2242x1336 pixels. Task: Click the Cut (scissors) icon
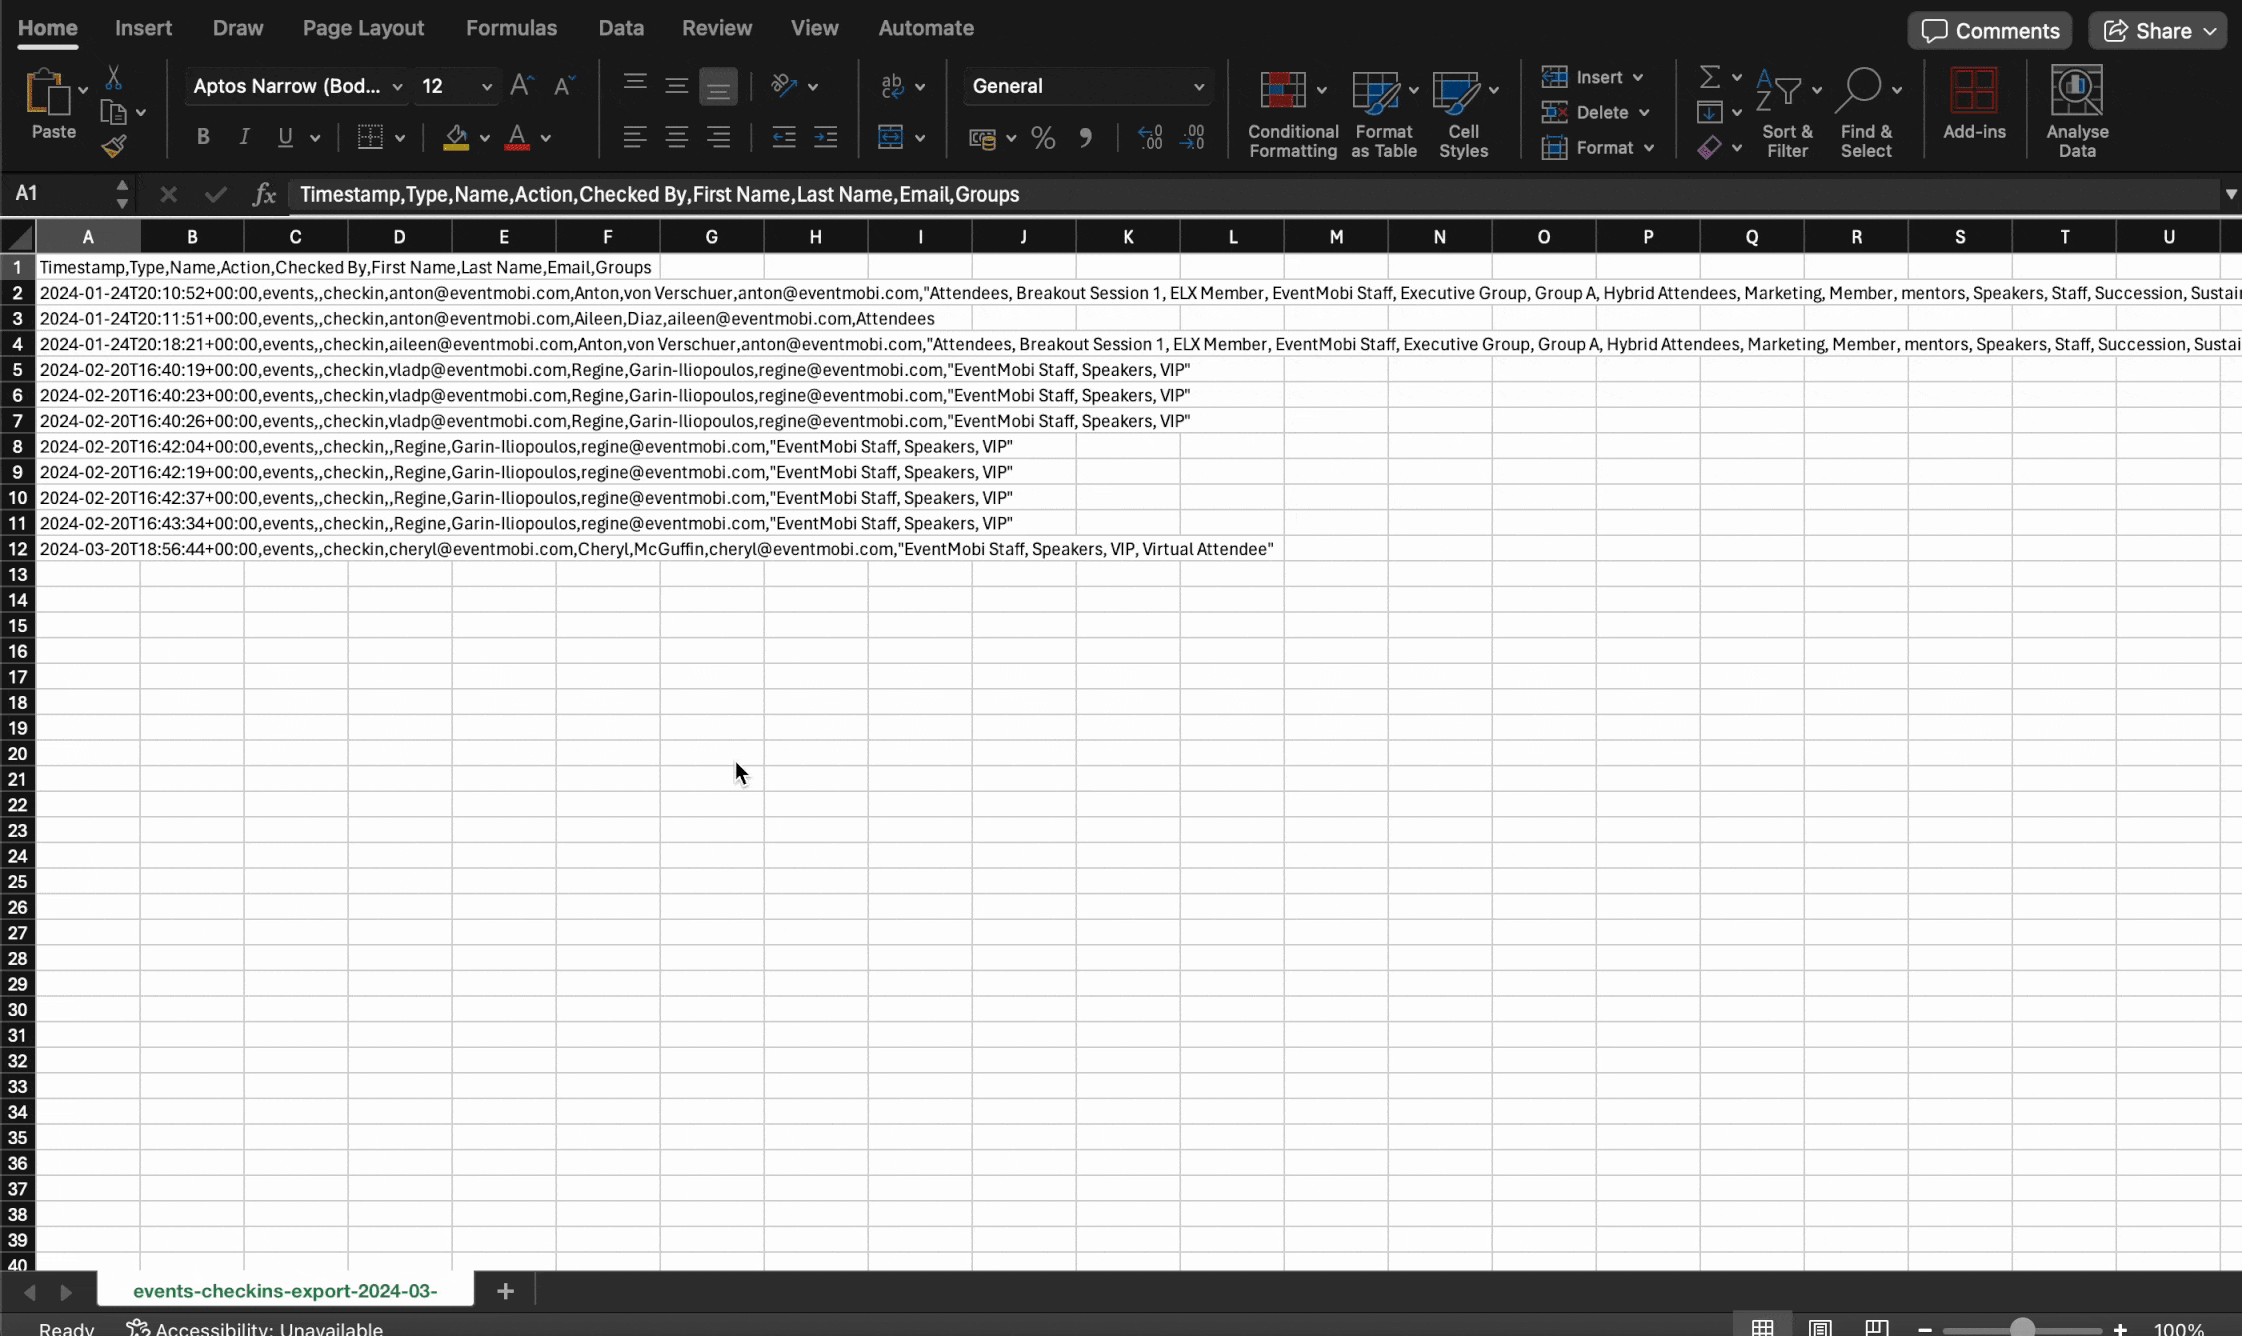(115, 78)
